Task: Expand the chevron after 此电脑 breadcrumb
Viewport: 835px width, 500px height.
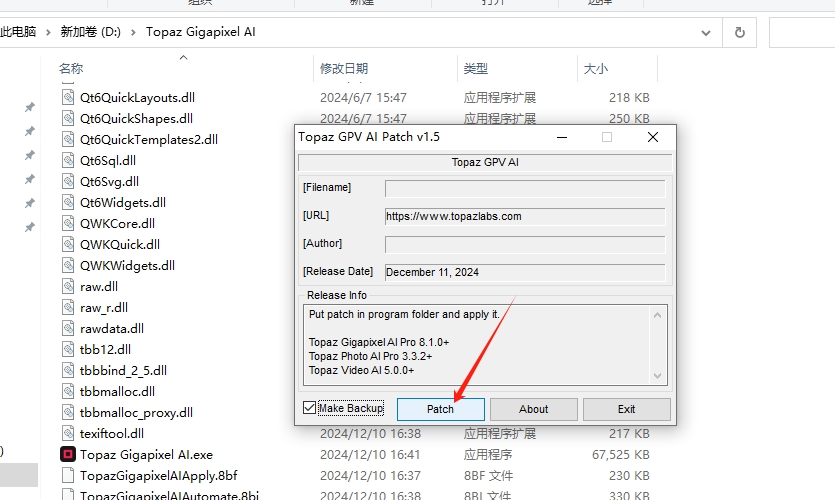Action: tap(48, 32)
